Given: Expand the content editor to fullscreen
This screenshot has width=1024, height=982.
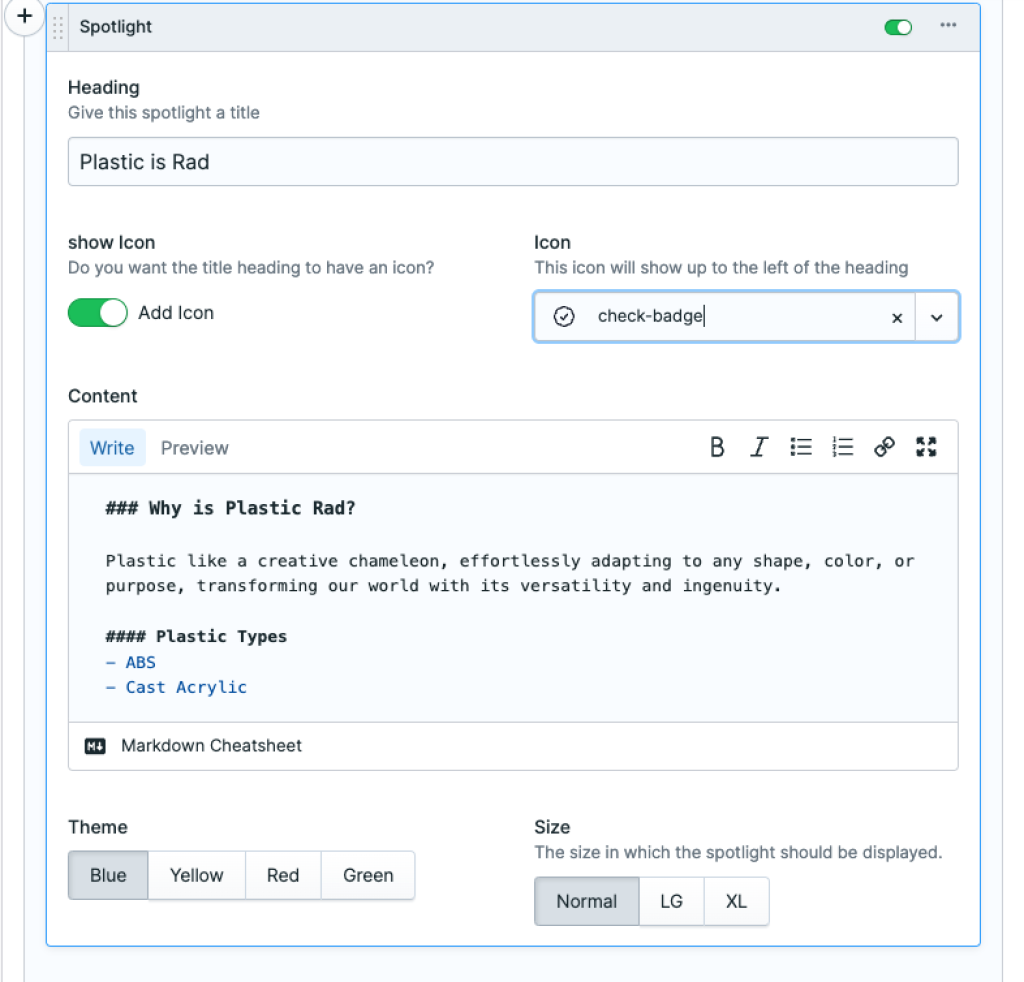Looking at the screenshot, I should pyautogui.click(x=926, y=447).
